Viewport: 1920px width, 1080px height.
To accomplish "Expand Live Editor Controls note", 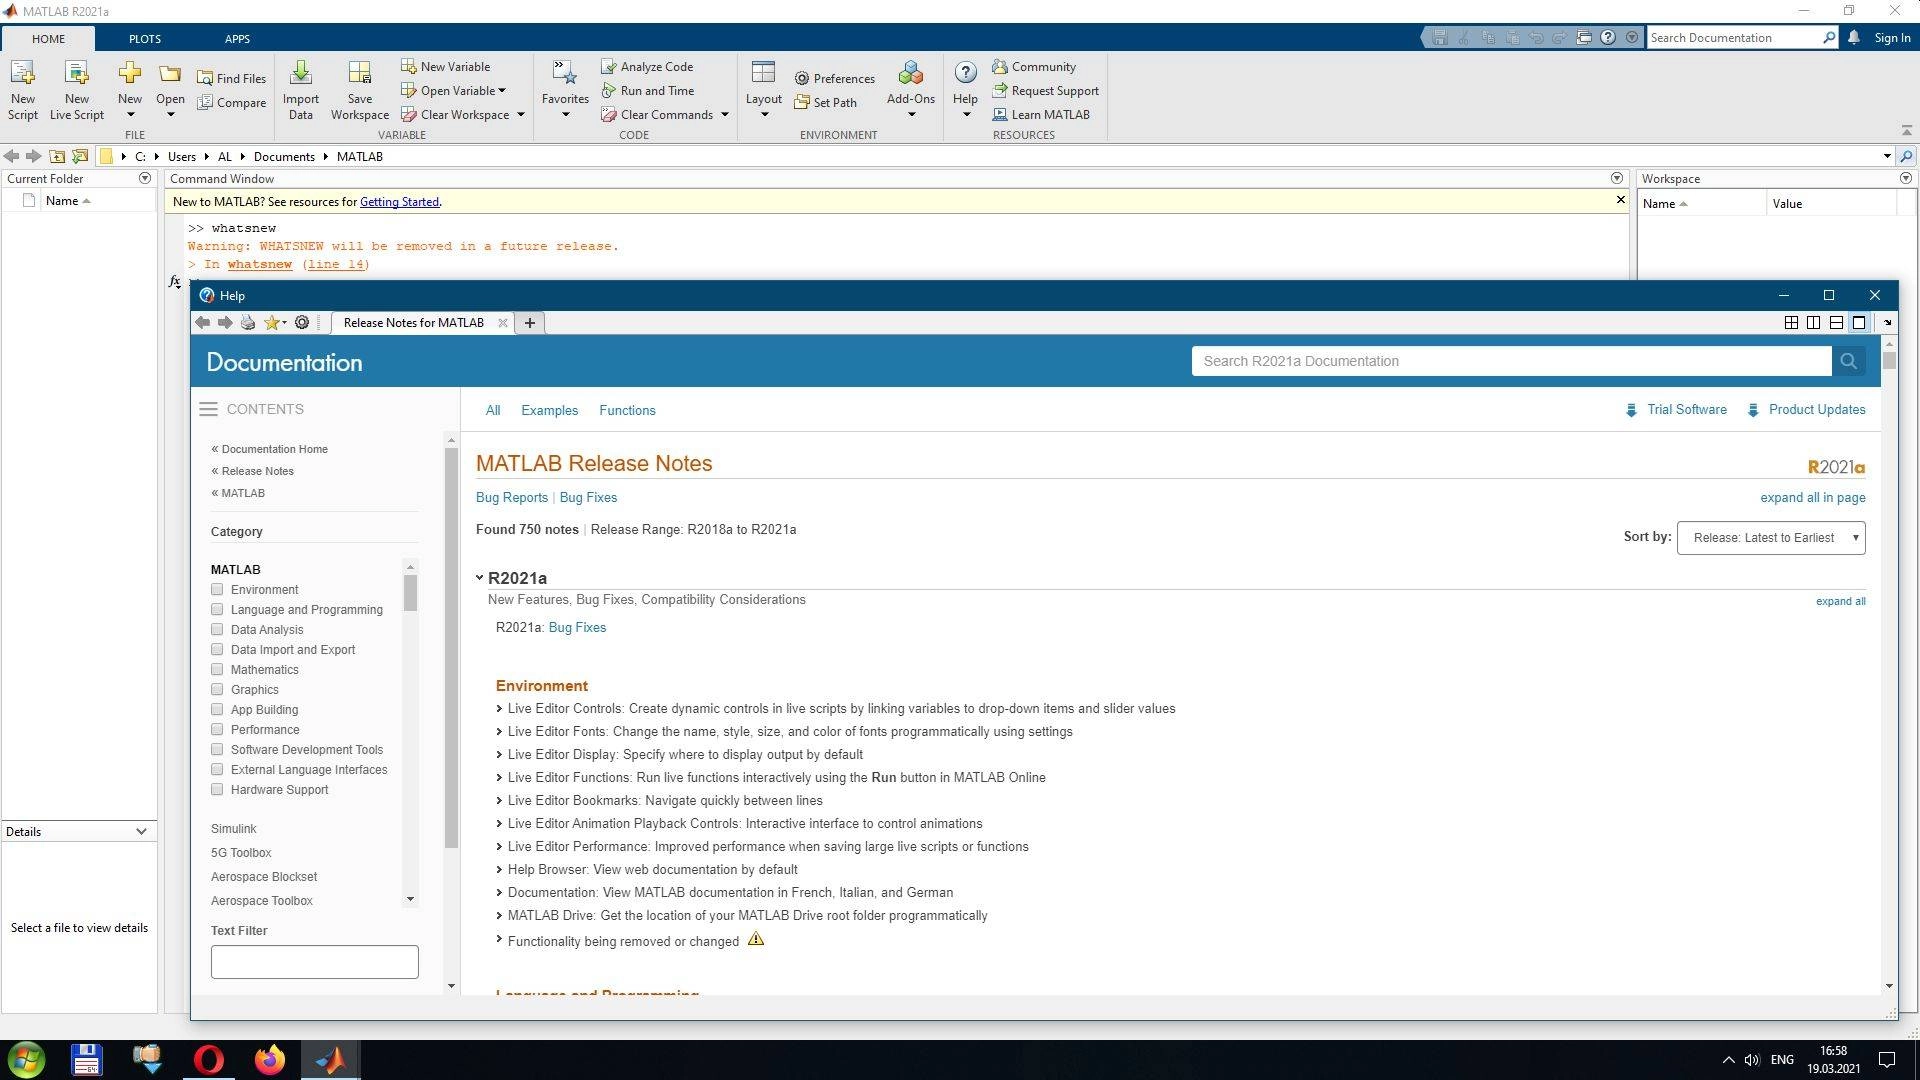I will pos(499,708).
